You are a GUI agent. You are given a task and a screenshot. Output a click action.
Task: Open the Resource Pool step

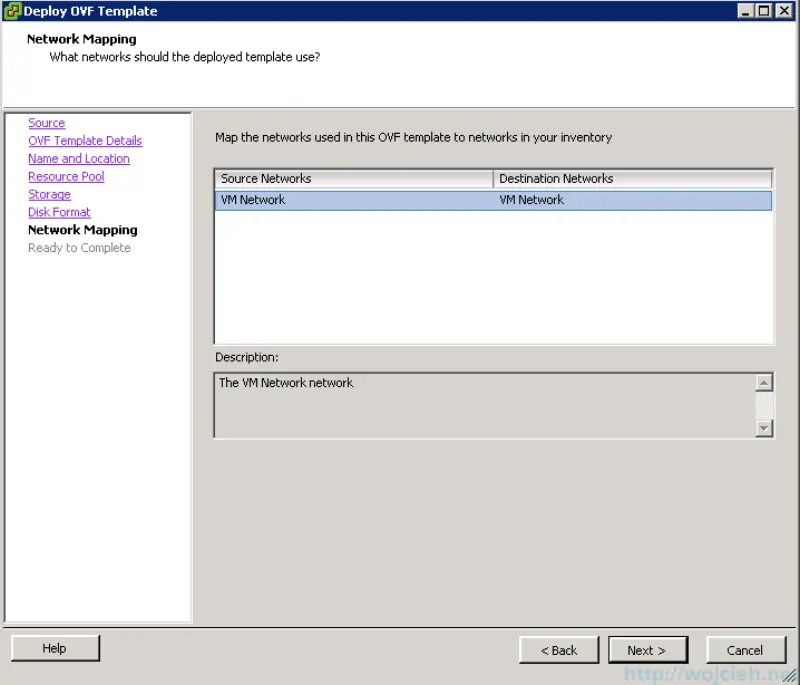66,176
